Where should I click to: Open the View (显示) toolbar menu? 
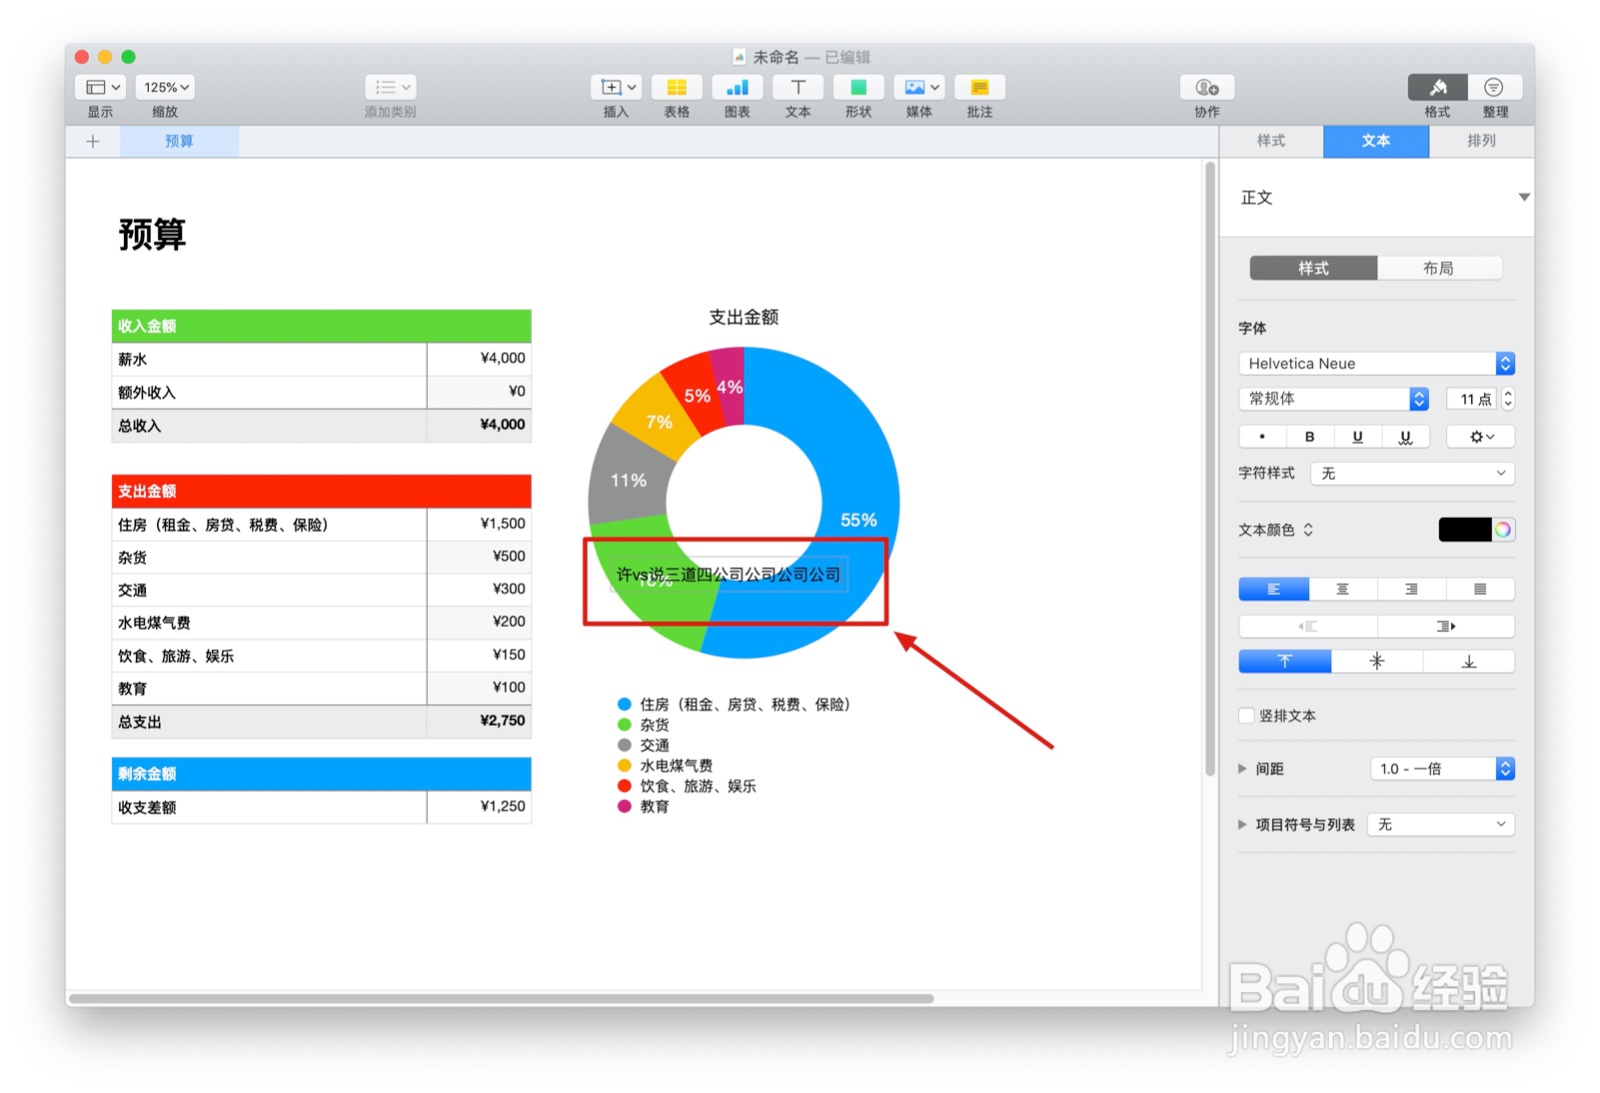pyautogui.click(x=100, y=87)
